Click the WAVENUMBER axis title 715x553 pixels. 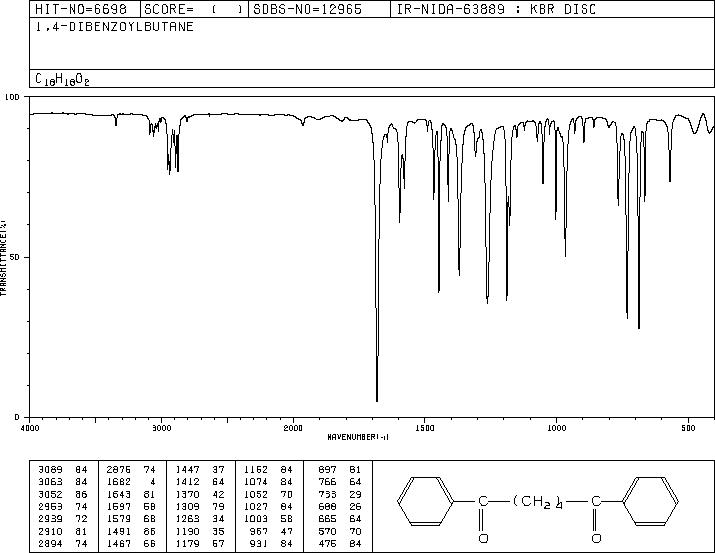[358, 437]
